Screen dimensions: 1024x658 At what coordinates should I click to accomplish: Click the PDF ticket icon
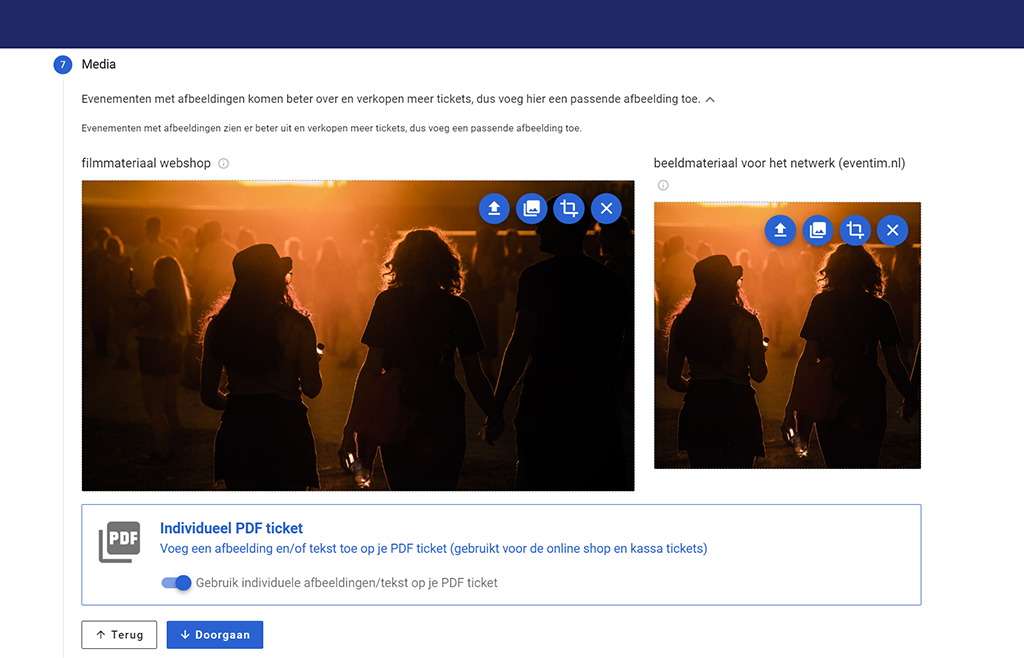[x=119, y=541]
